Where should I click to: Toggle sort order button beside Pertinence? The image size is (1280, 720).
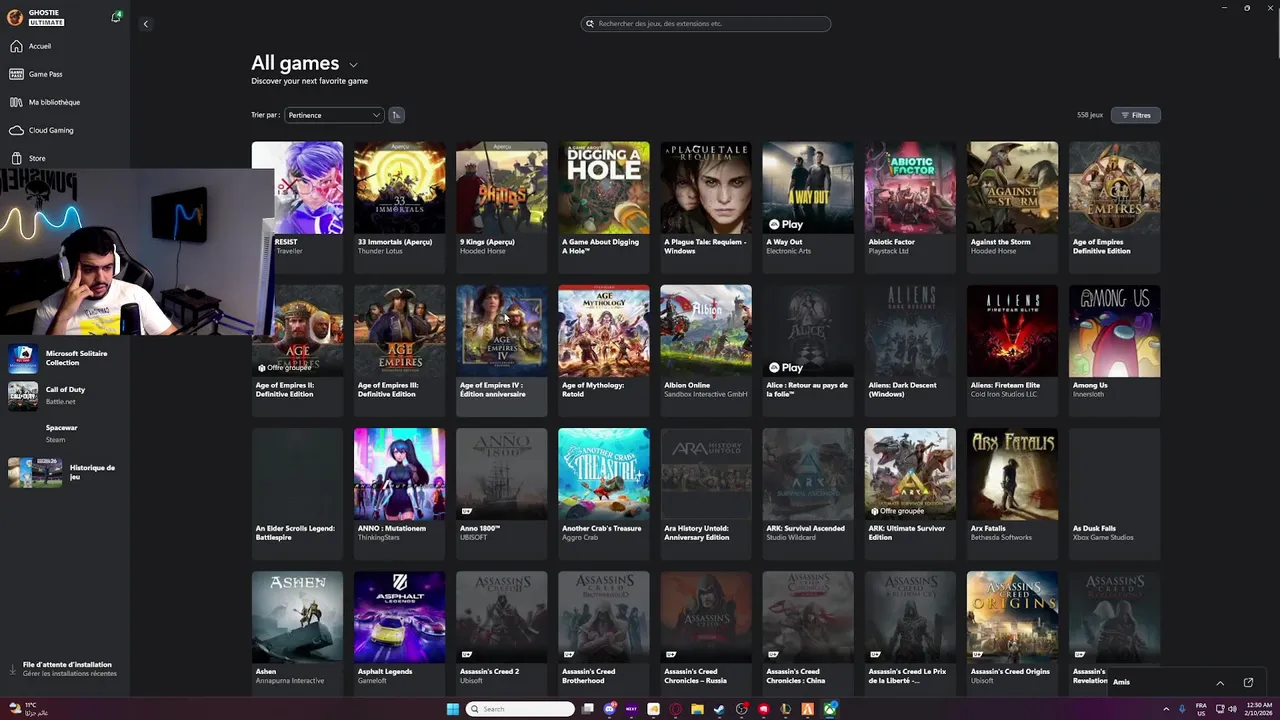click(396, 115)
